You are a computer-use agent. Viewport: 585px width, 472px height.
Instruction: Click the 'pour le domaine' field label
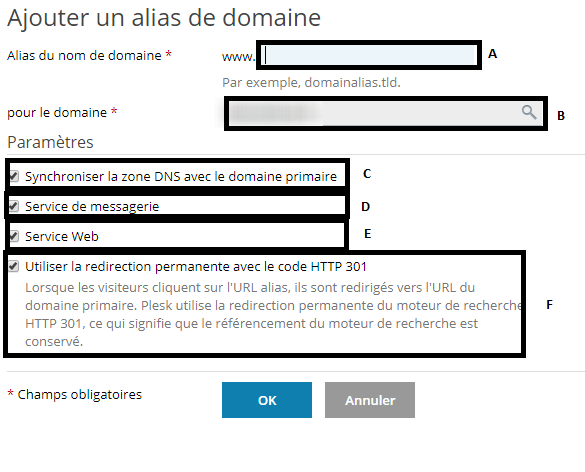point(57,112)
